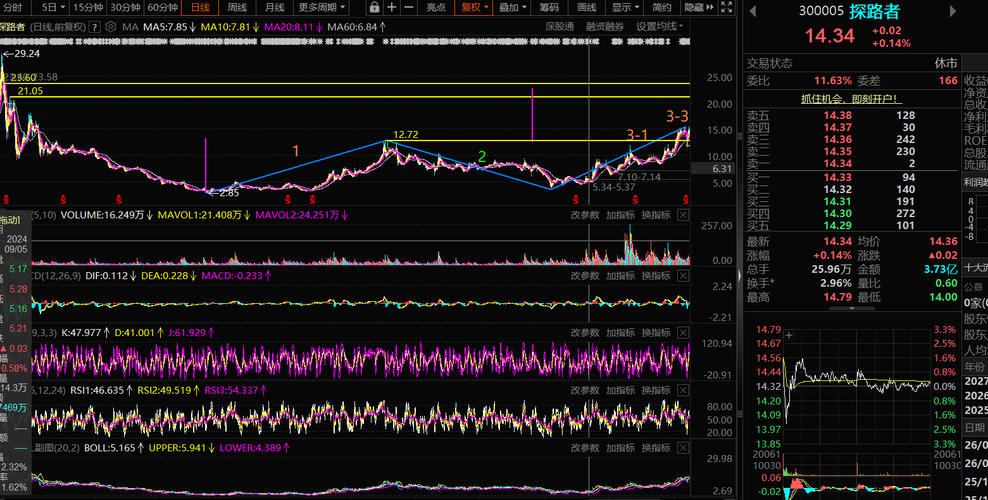Image resolution: width=988 pixels, height=500 pixels.
Task: Open 复权 adjustment dropdown
Action: click(475, 8)
